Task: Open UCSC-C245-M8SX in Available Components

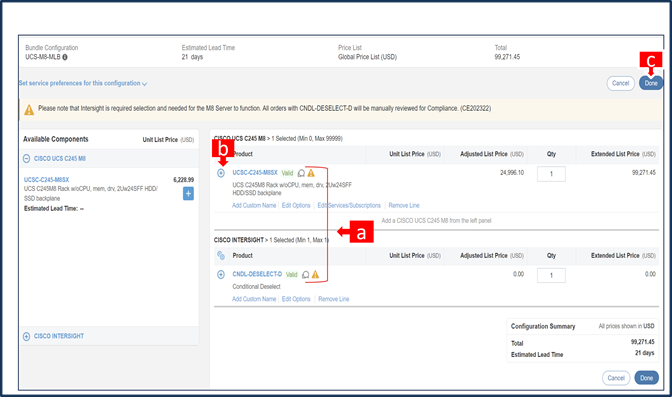Action: tap(46, 180)
